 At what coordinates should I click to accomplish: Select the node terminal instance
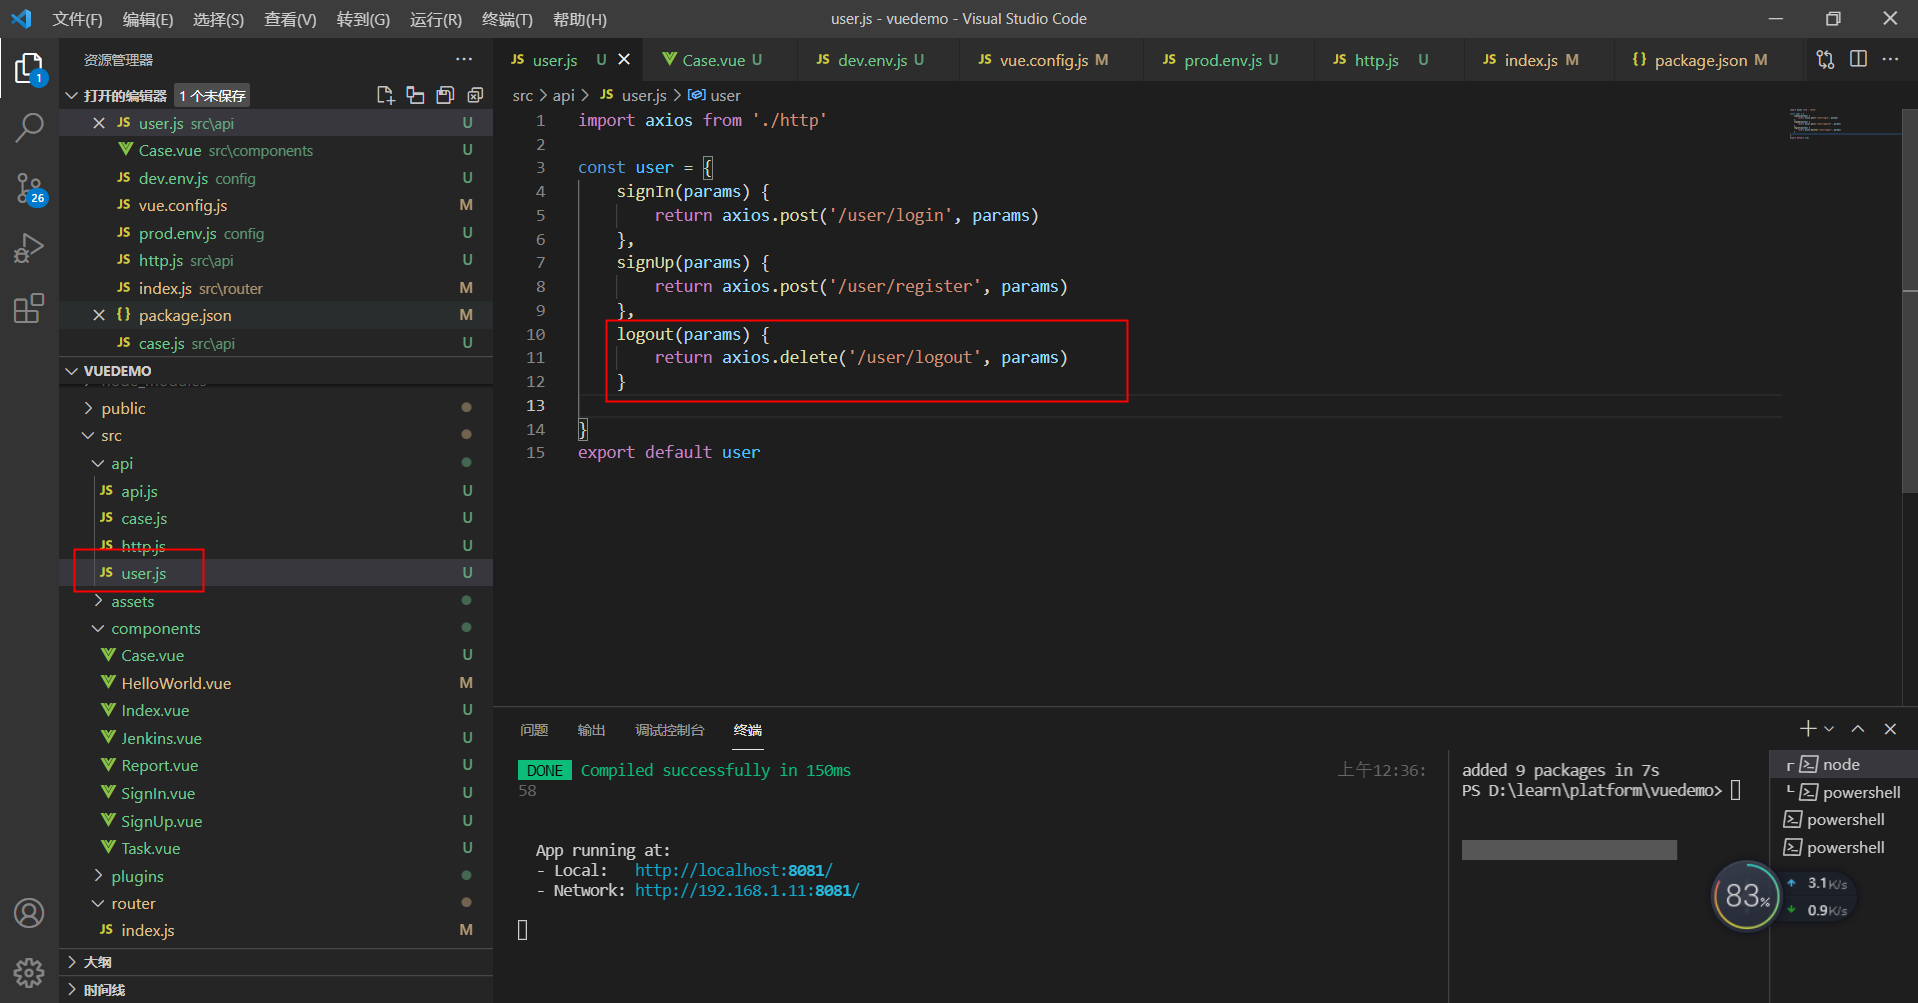[x=1843, y=764]
